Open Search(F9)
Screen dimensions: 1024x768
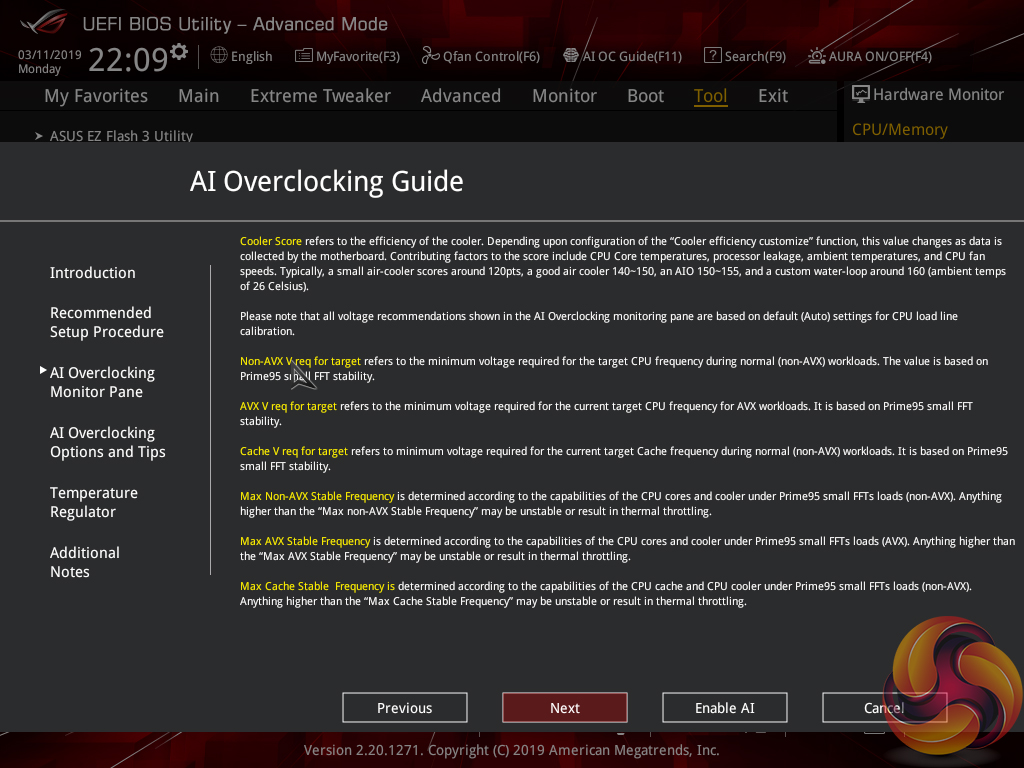[755, 57]
